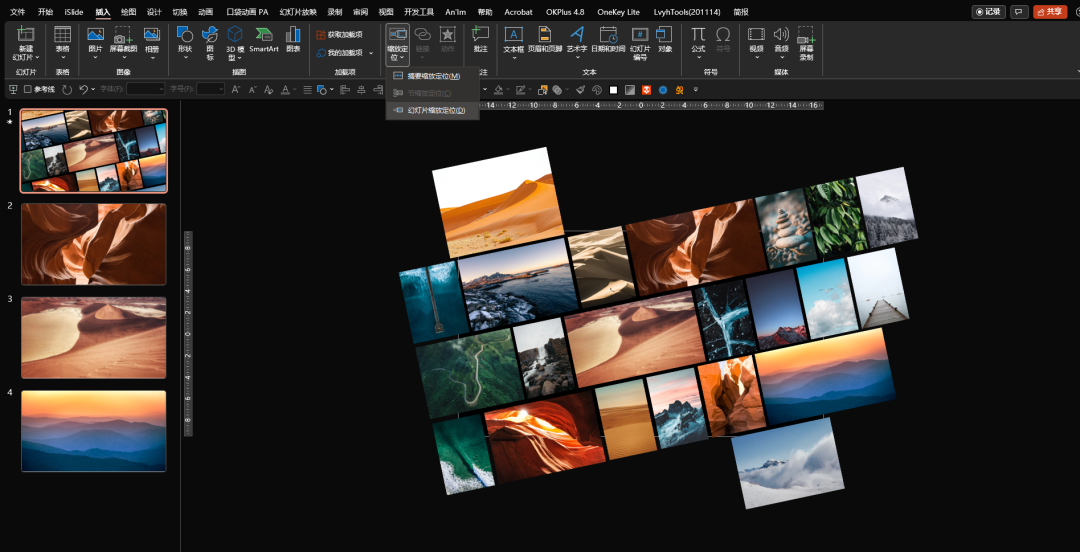Expand the 我的加载项 dropdown arrow
Viewport: 1080px width, 552px height.
pyautogui.click(x=371, y=53)
